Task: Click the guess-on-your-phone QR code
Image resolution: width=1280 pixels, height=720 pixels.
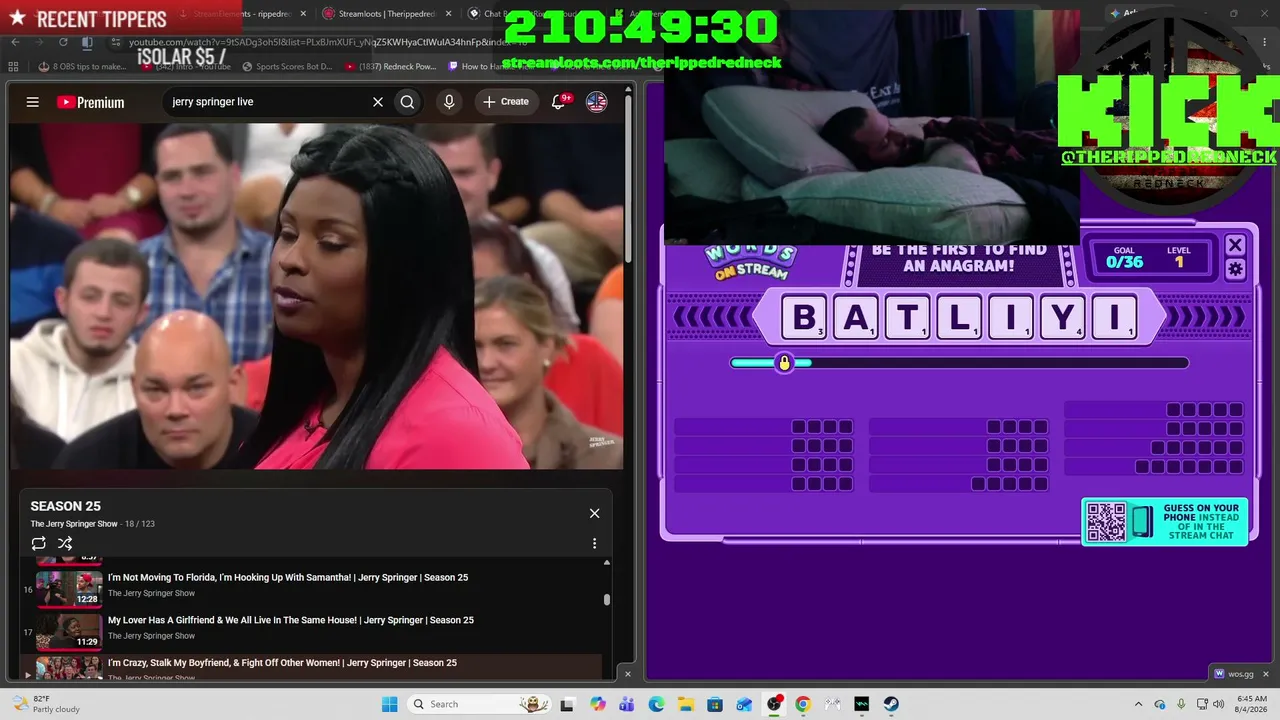Action: [1106, 522]
